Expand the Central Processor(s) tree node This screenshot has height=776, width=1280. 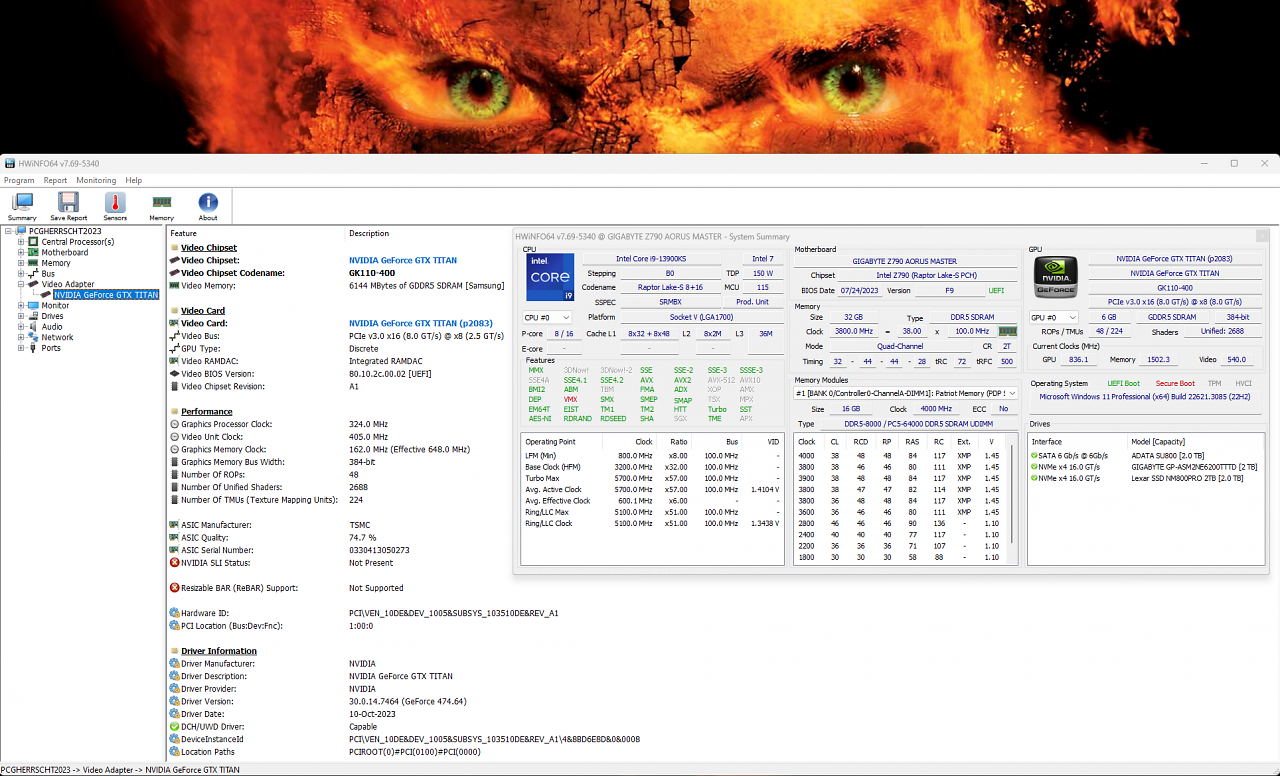click(x=20, y=242)
